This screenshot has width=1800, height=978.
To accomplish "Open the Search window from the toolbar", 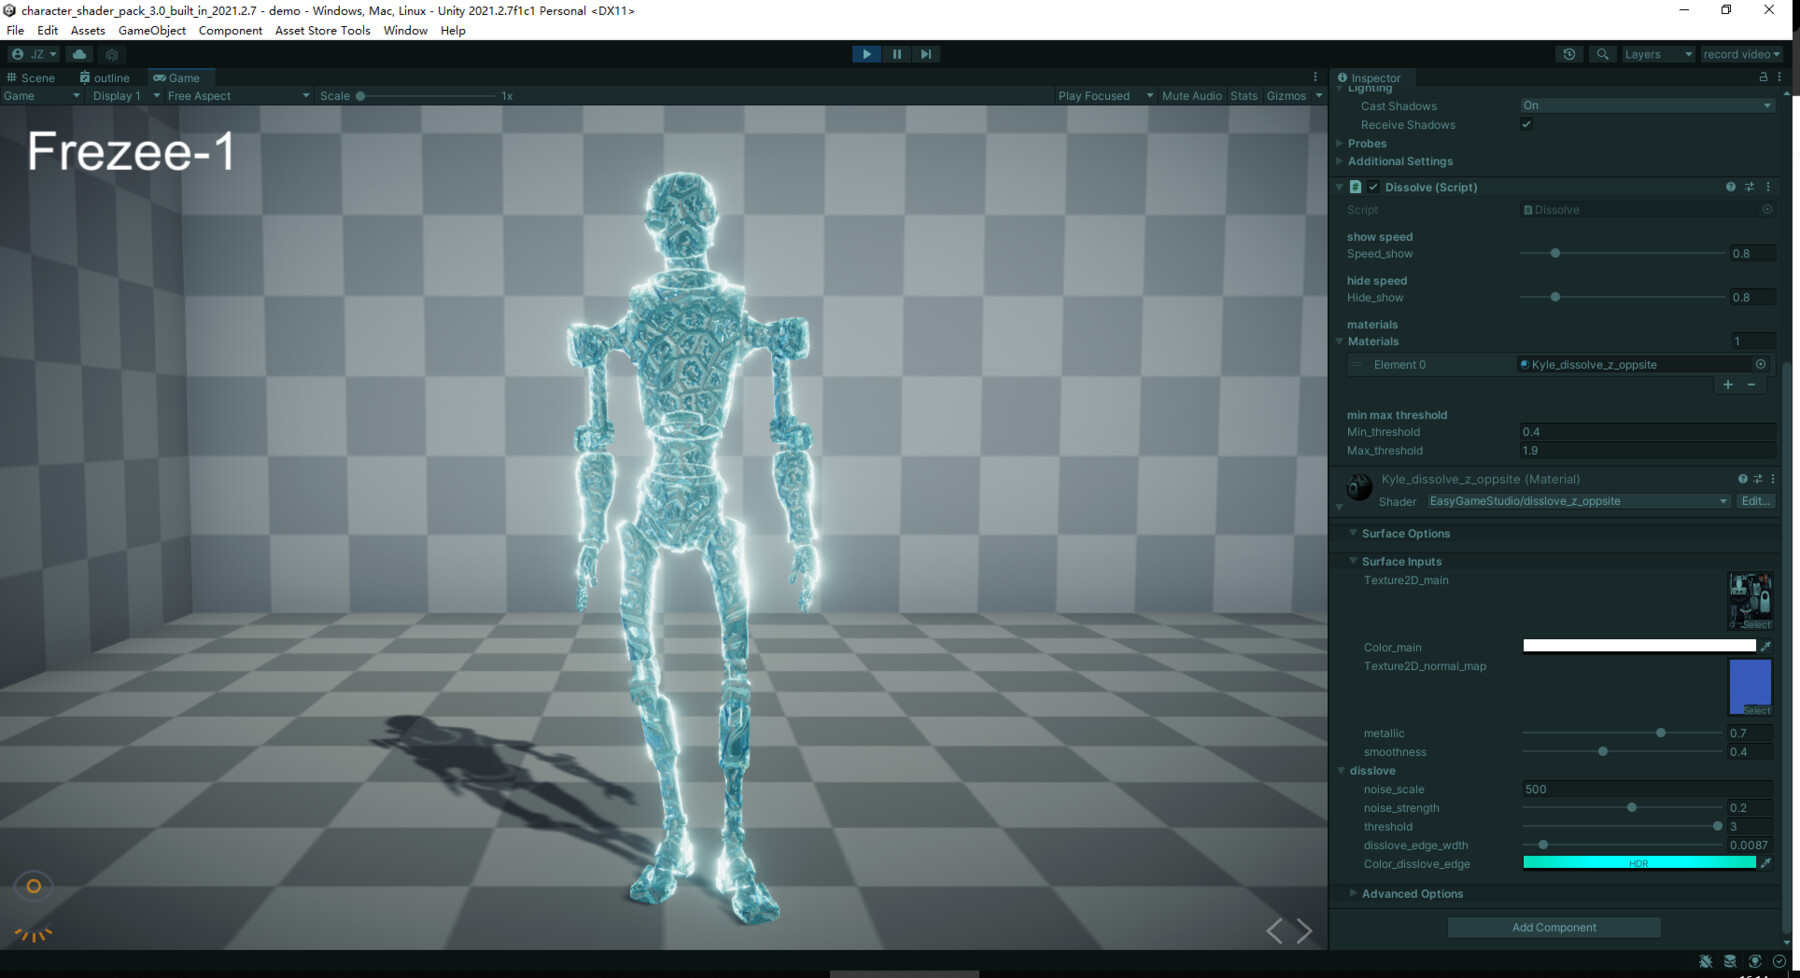I will tap(1602, 54).
